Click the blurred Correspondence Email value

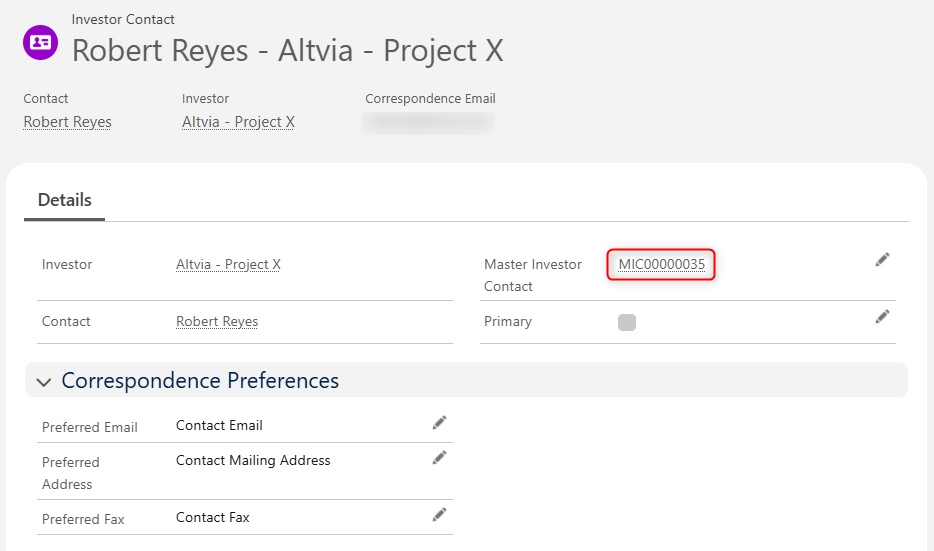coord(428,123)
